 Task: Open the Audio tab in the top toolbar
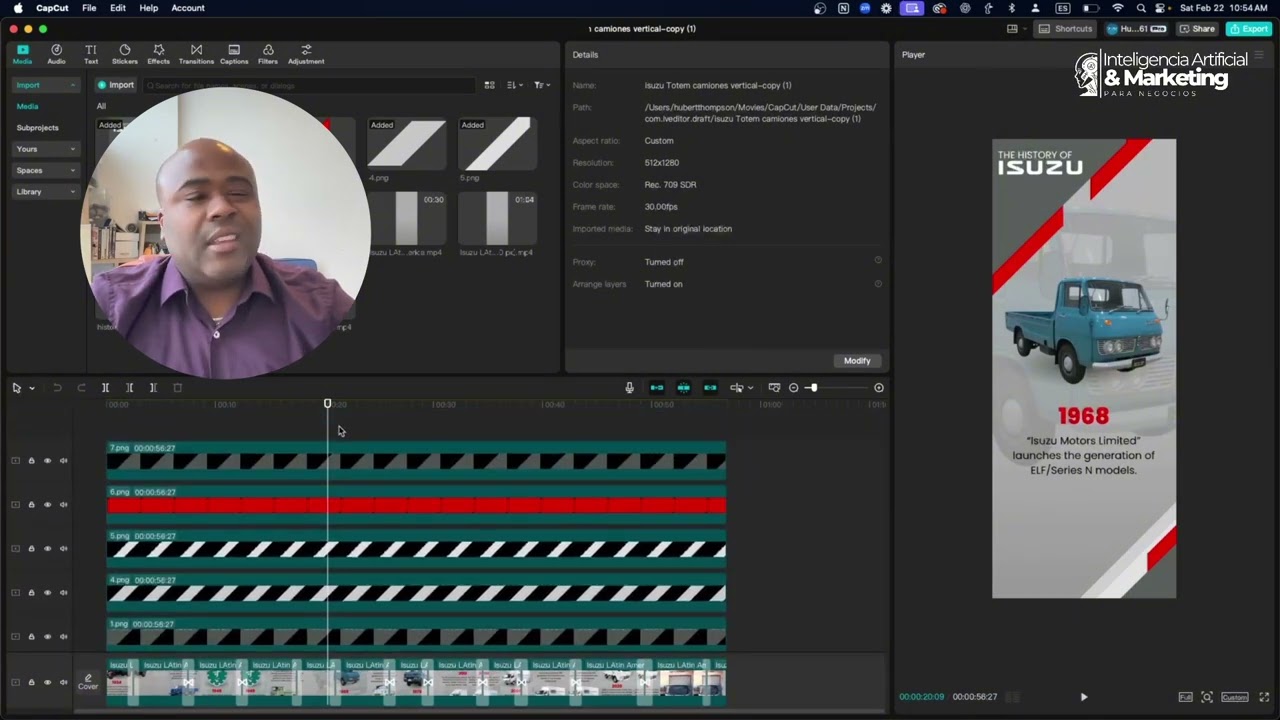point(56,54)
